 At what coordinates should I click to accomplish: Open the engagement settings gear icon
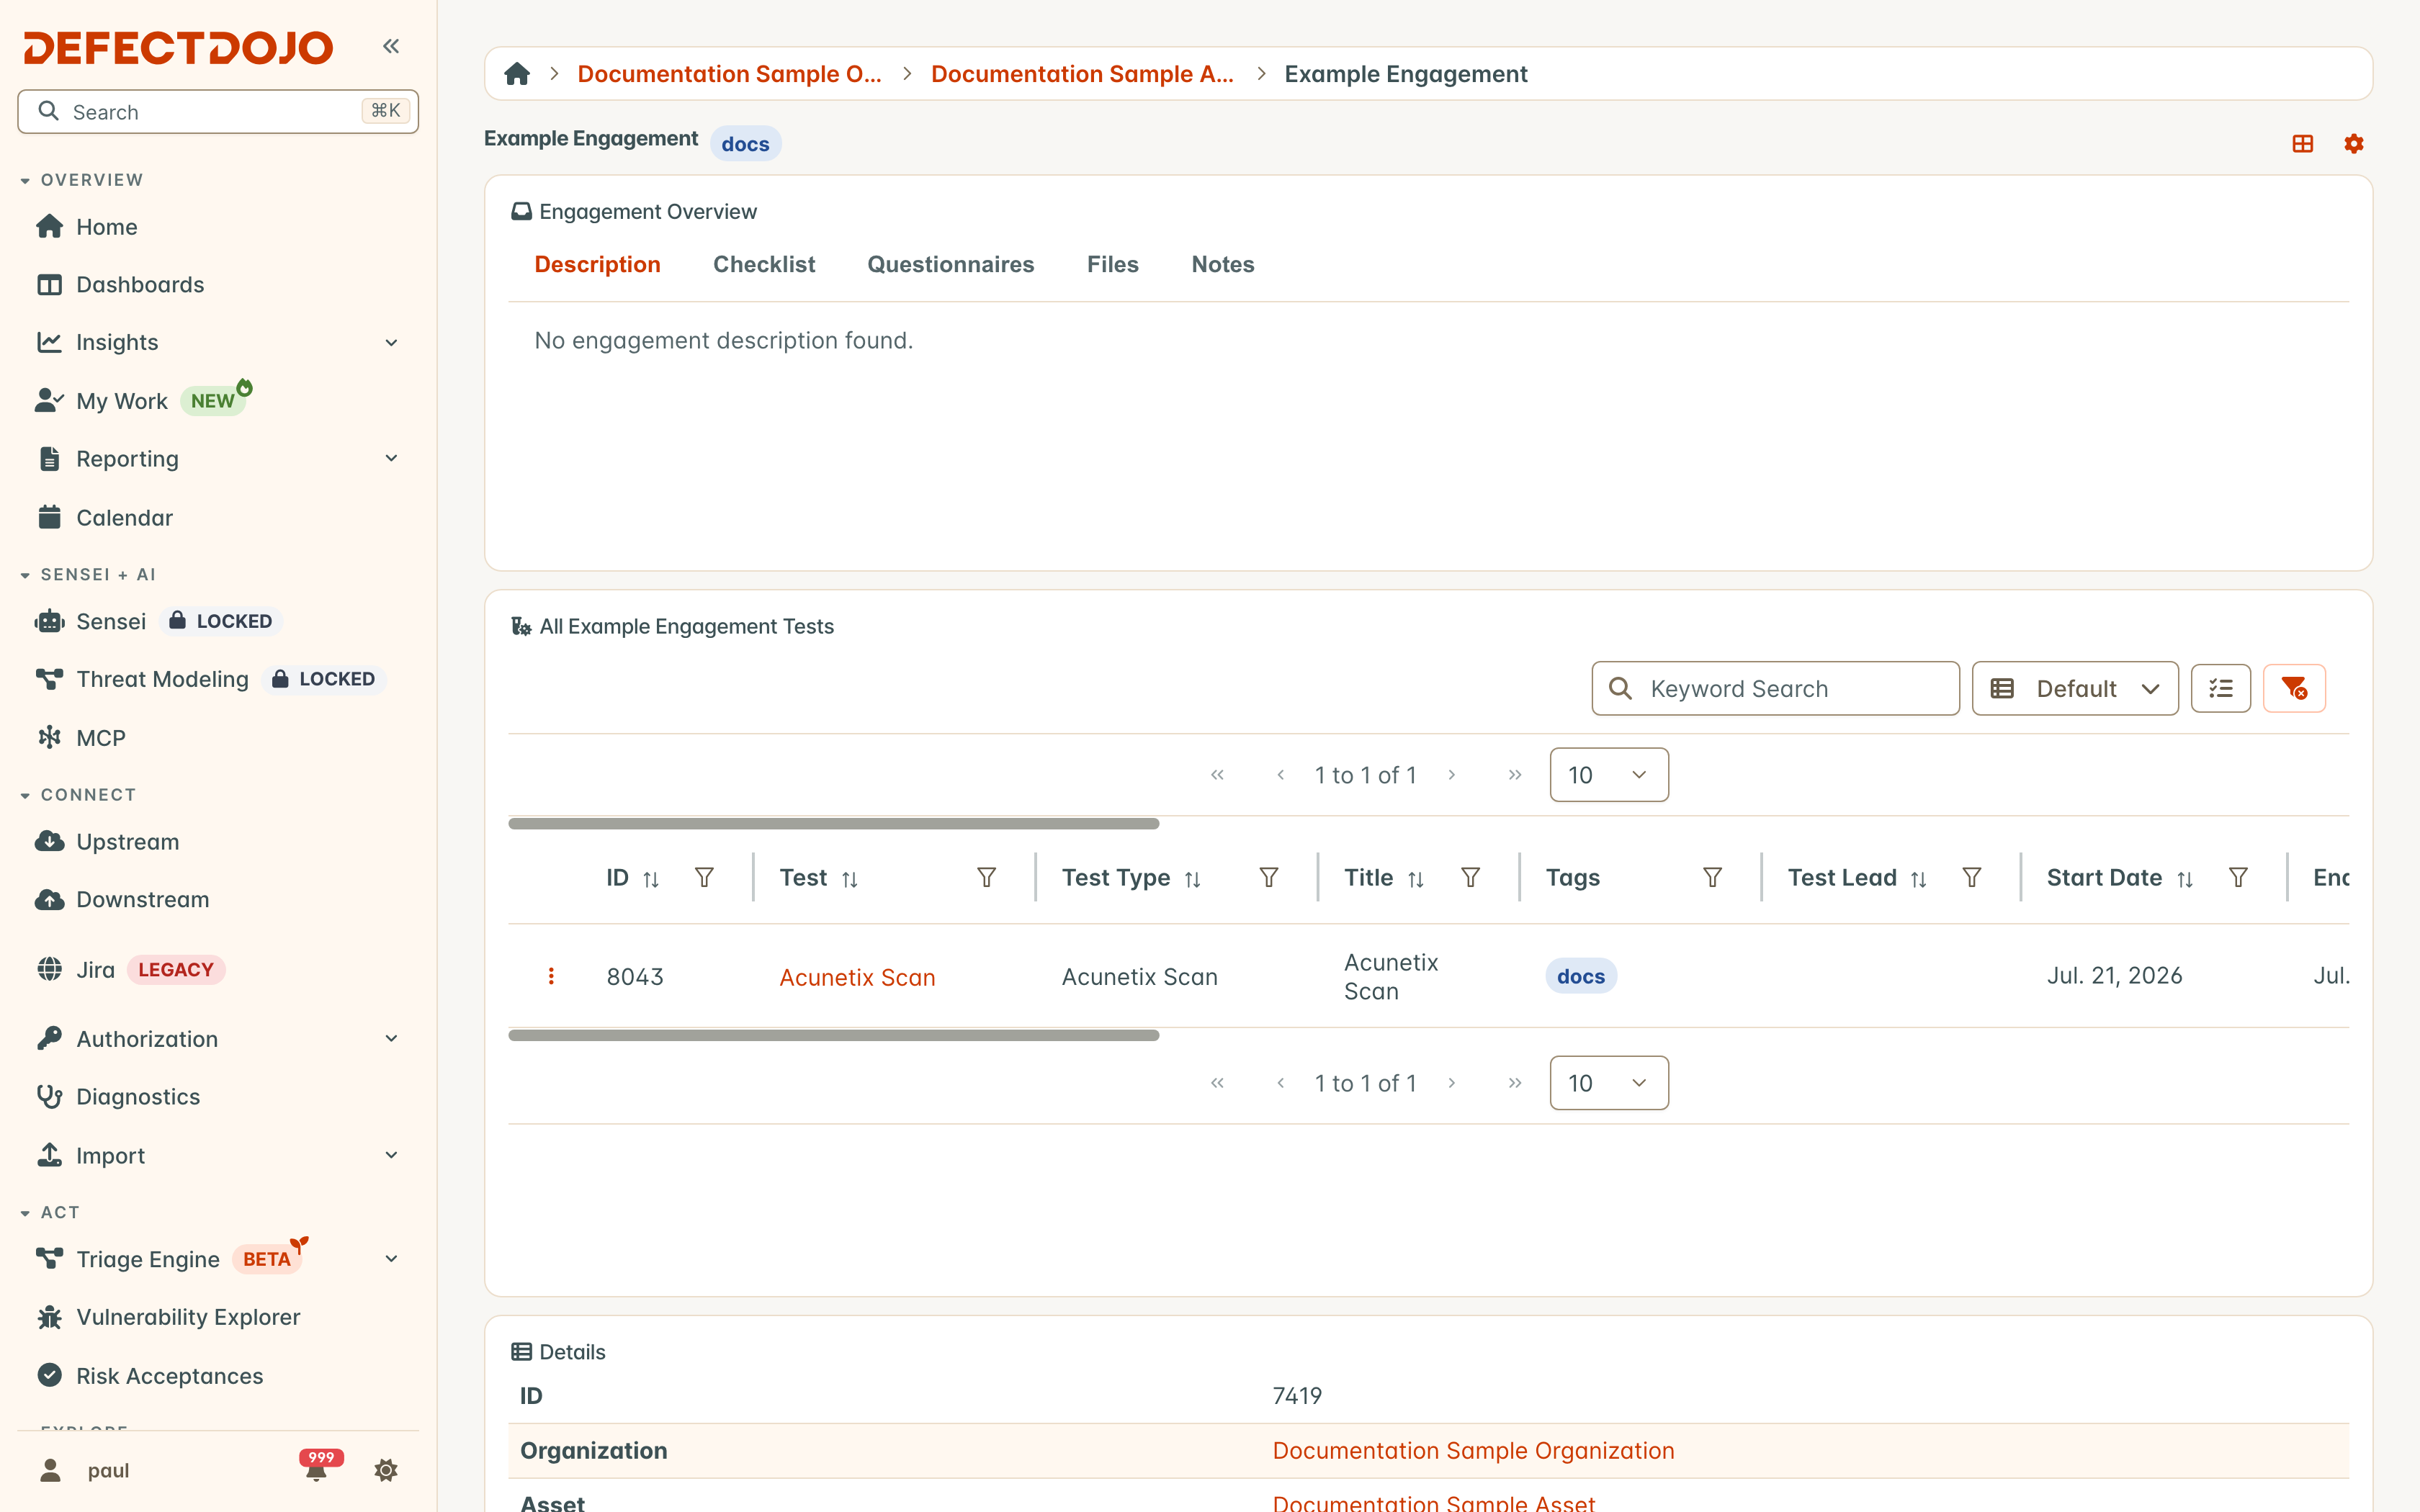pos(2354,143)
